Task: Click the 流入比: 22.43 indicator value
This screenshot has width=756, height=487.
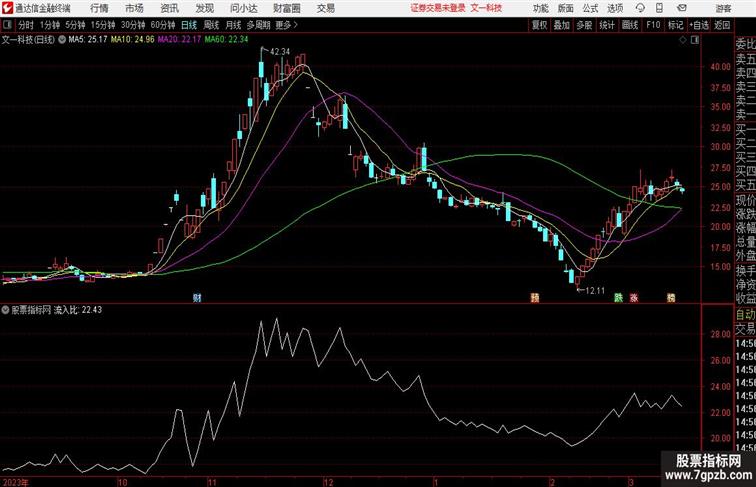Action: pos(78,310)
